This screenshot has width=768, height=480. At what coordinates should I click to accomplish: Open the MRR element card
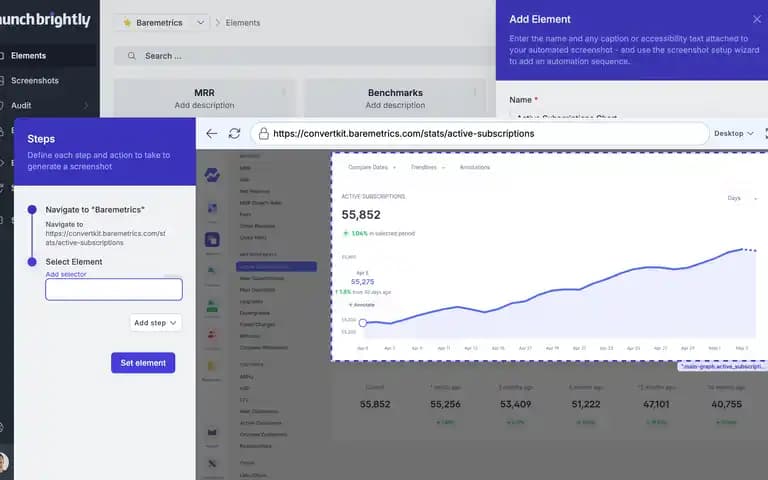pyautogui.click(x=204, y=98)
